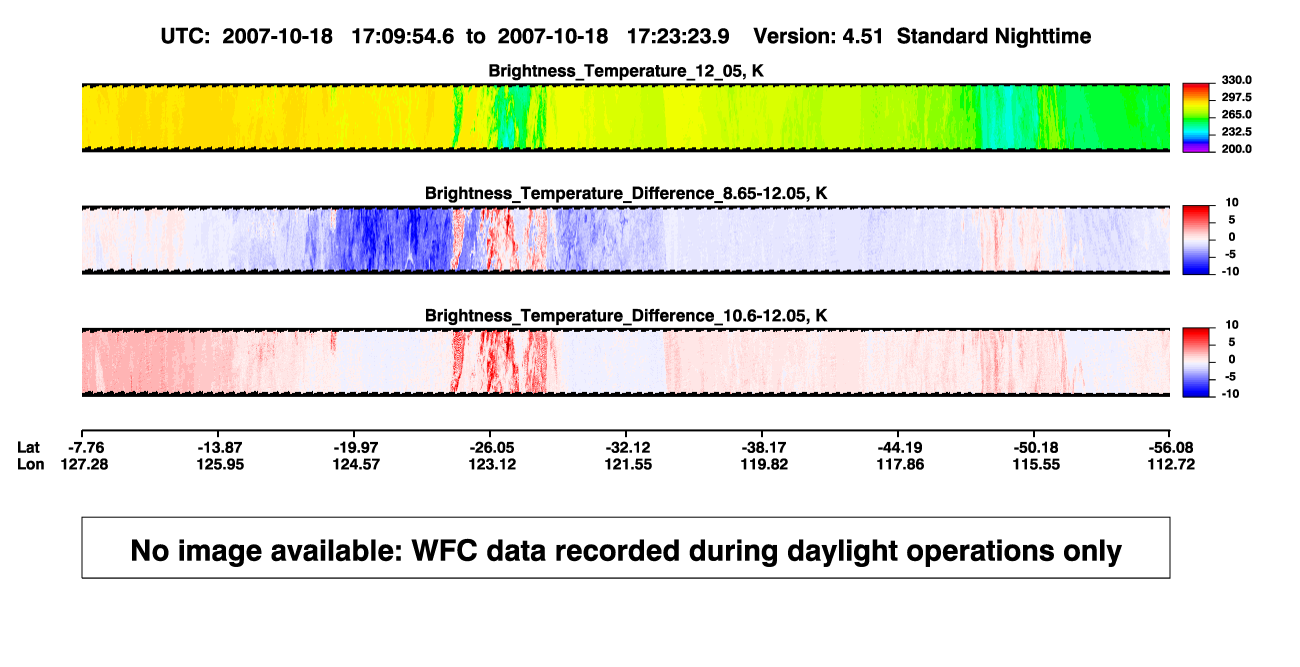Click the Lon axis label
The width and height of the screenshot is (1300, 667).
click(31, 464)
